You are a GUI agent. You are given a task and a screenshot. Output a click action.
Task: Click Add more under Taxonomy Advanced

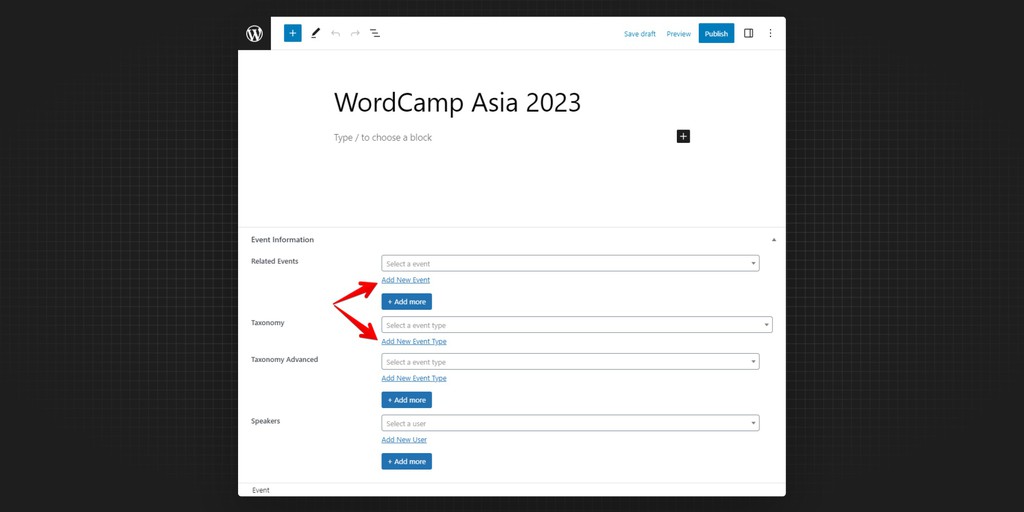coord(406,400)
